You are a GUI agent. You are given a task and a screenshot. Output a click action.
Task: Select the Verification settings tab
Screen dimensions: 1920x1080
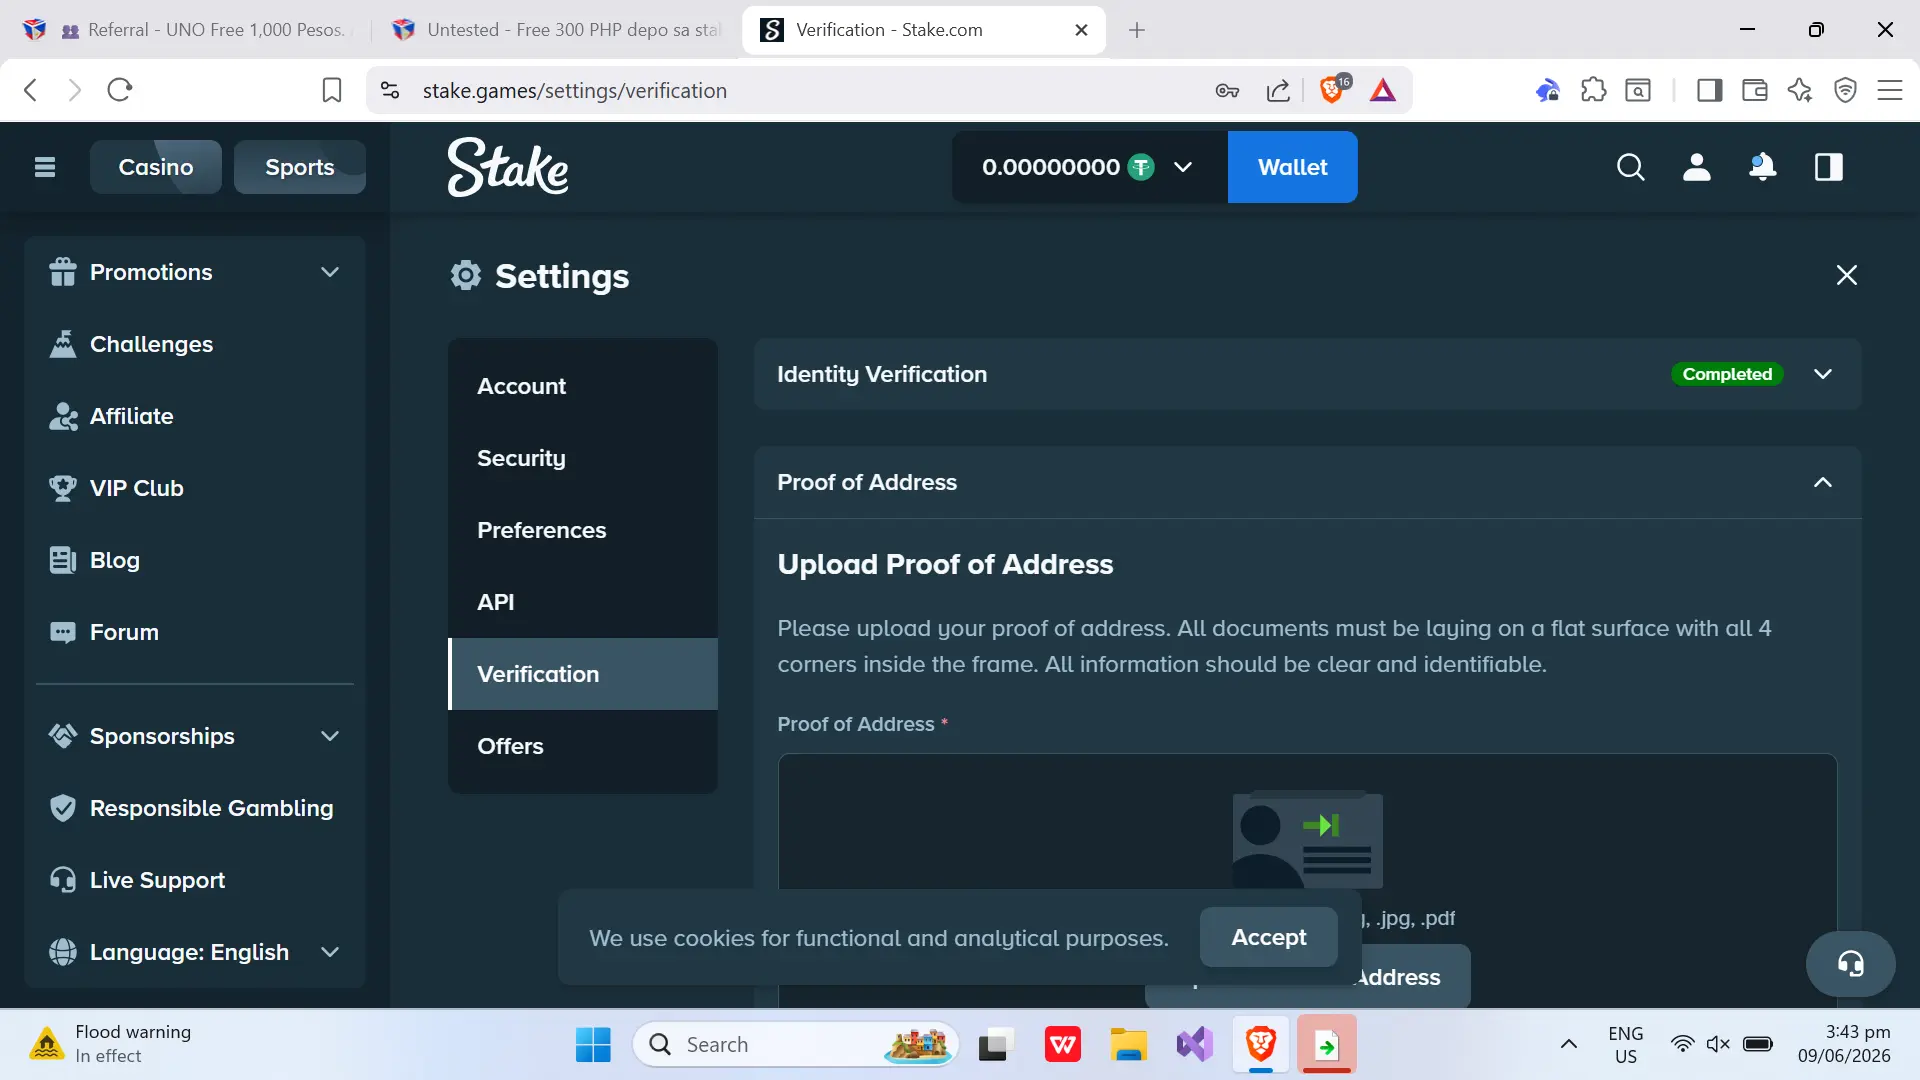click(x=583, y=674)
